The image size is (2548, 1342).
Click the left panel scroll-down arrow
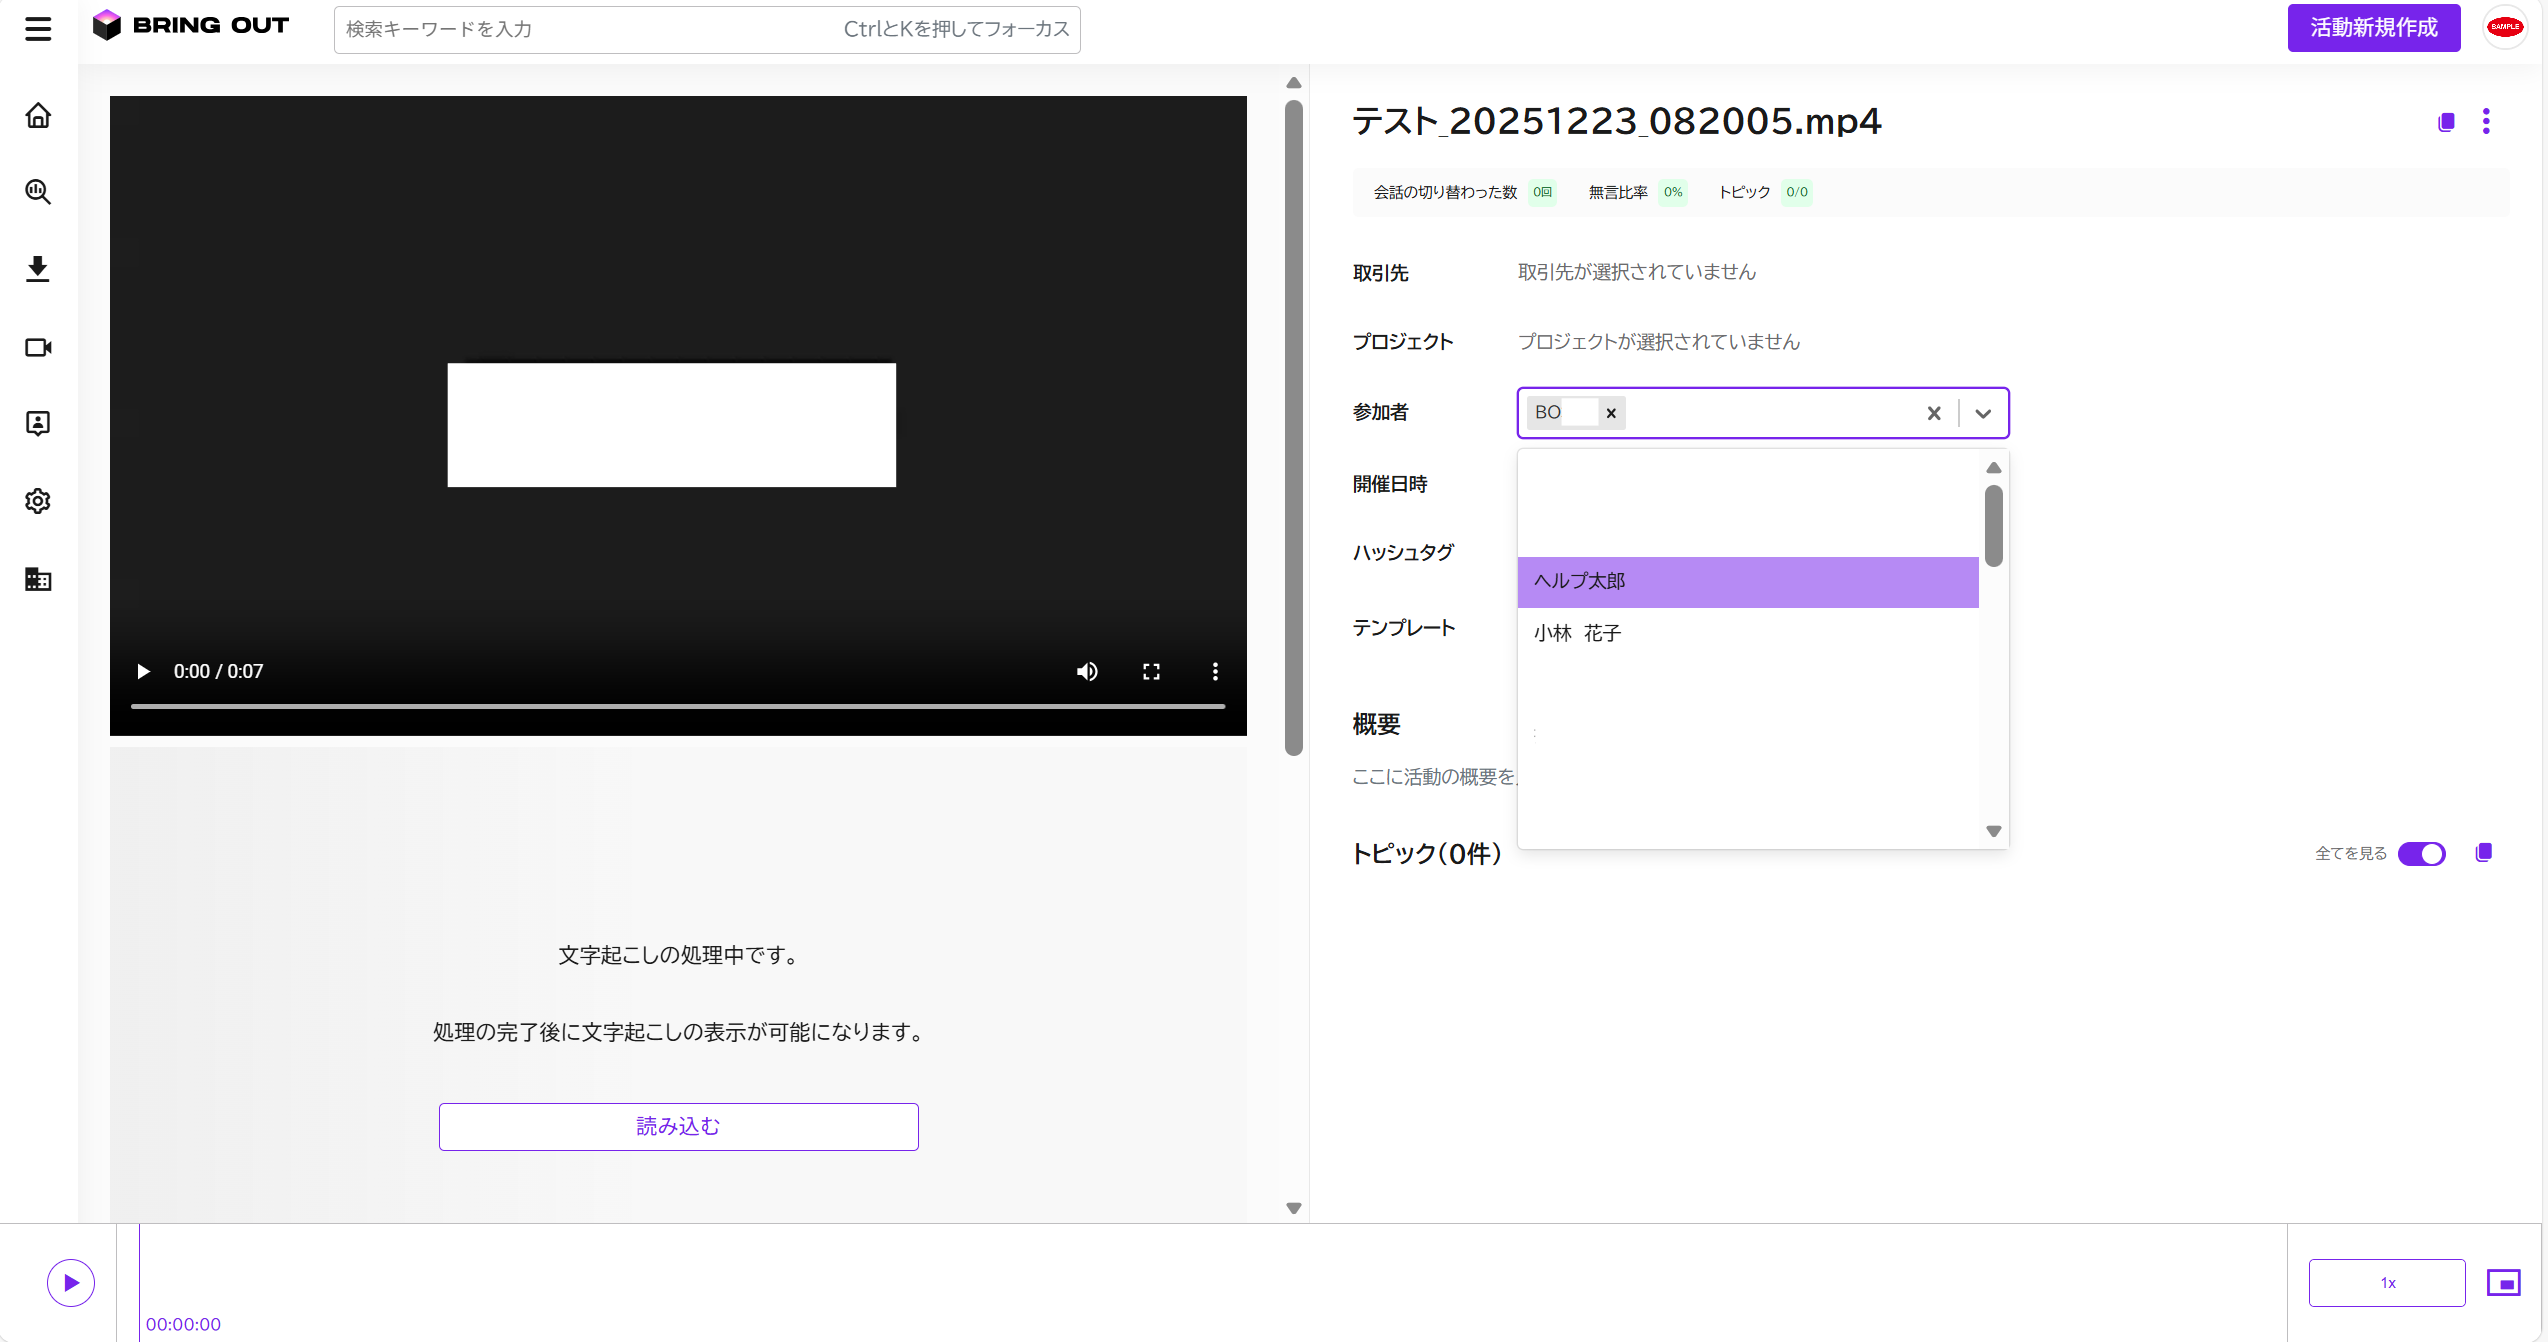tap(1294, 1208)
